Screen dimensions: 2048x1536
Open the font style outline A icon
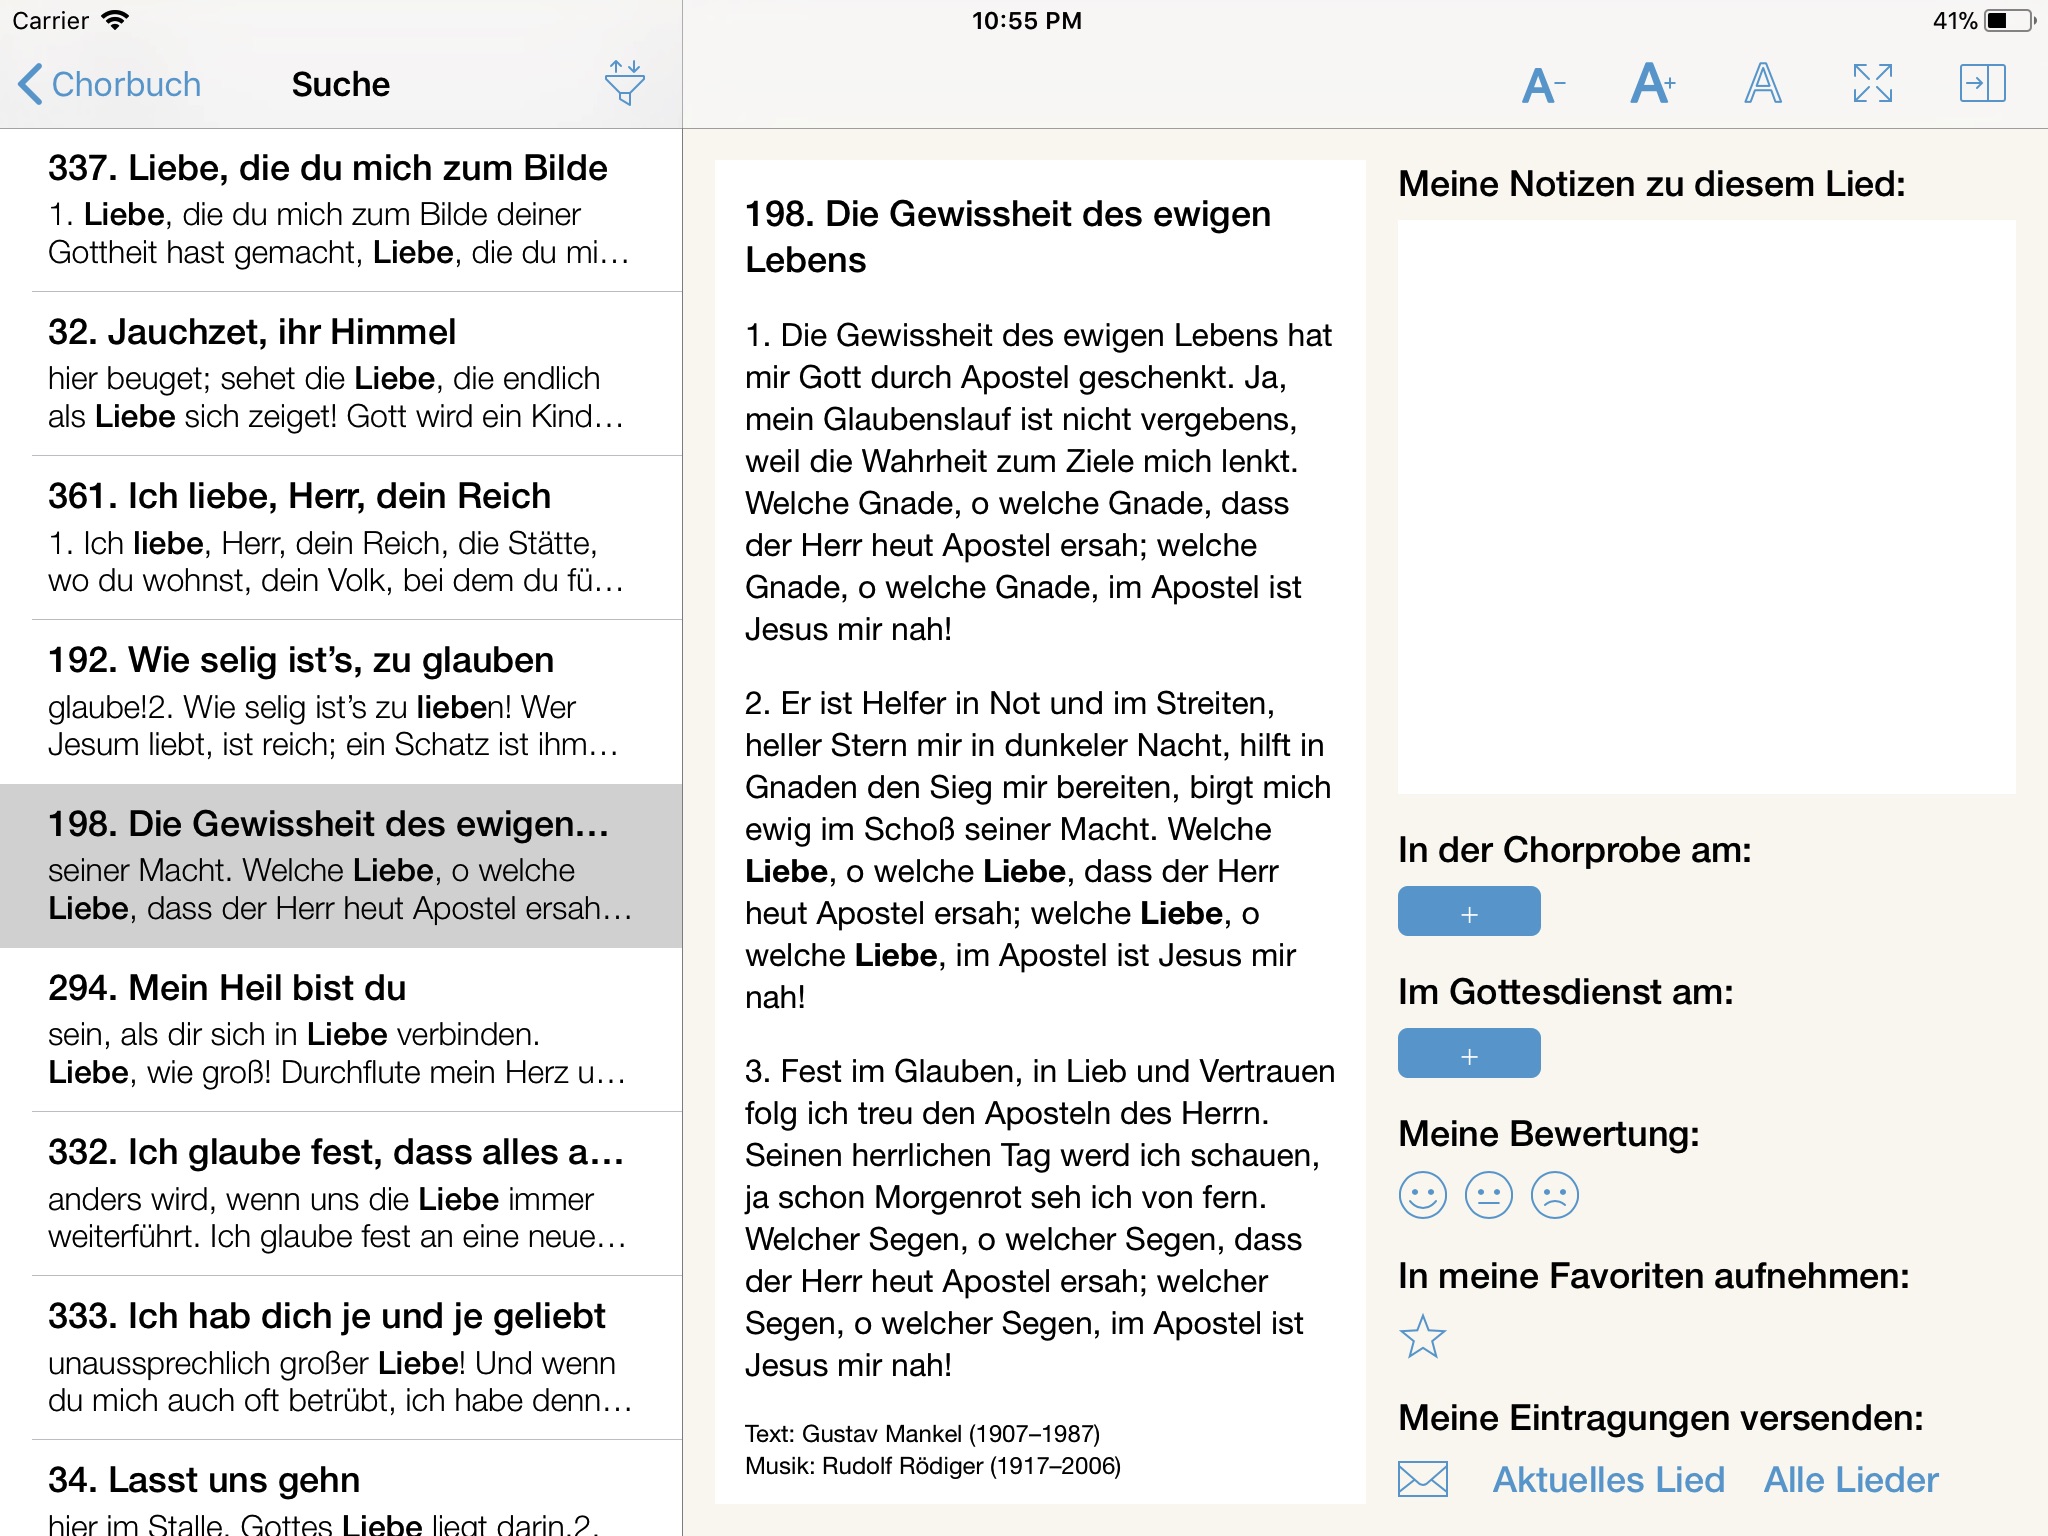pos(1763,83)
